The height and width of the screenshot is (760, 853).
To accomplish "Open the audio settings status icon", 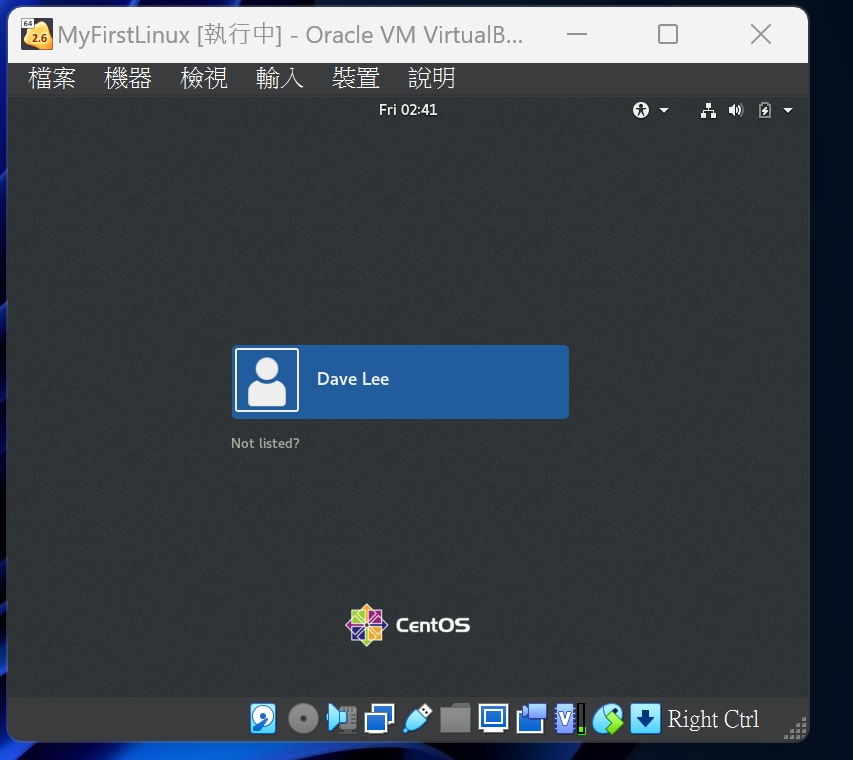I will click(x=342, y=718).
